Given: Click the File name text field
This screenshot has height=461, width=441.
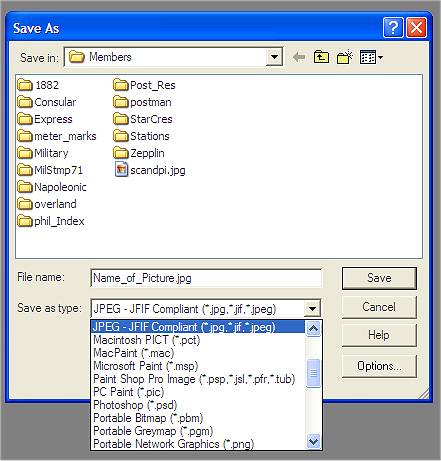Looking at the screenshot, I should pyautogui.click(x=206, y=278).
